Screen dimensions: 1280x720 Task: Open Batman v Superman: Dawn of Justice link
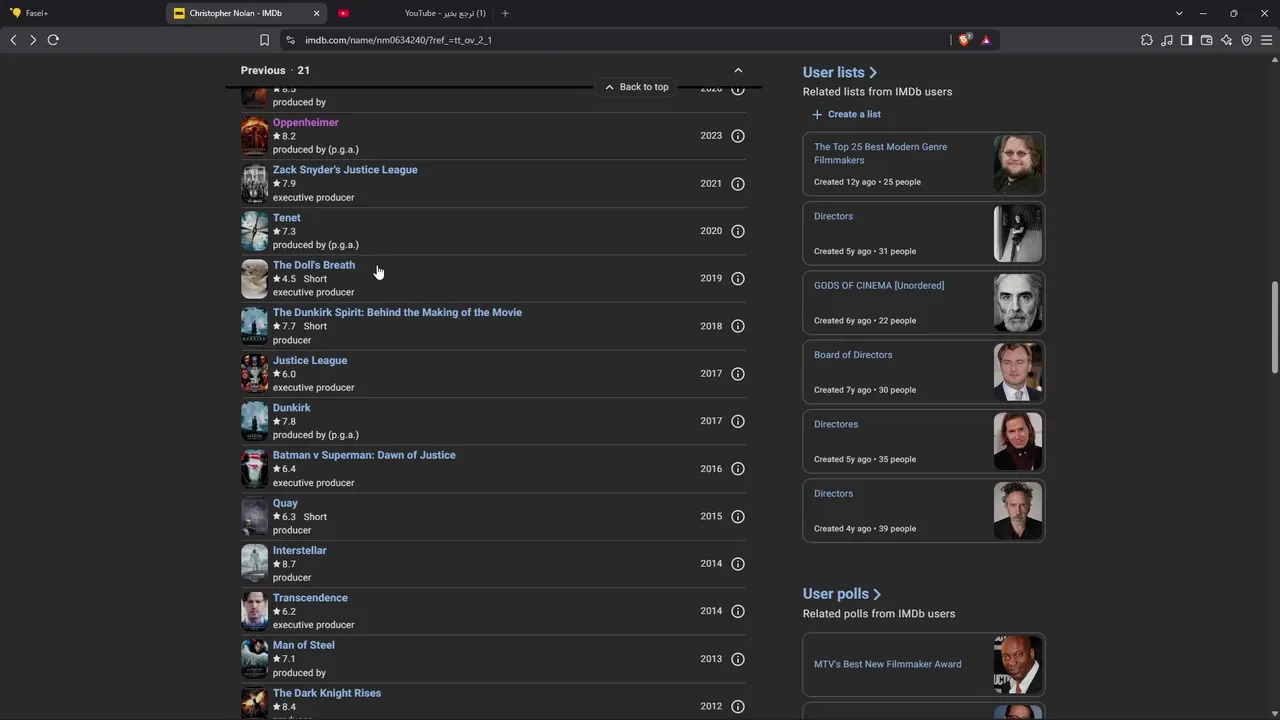(364, 455)
